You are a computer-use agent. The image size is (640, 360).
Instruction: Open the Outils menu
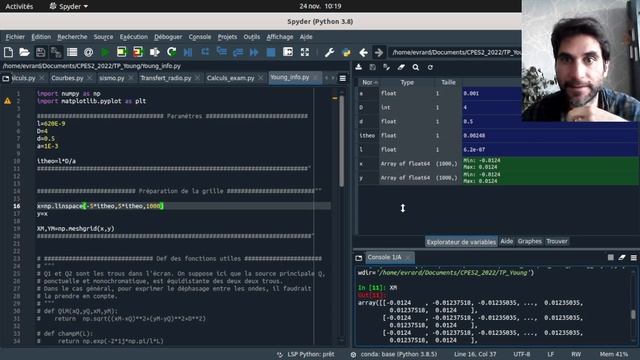[x=251, y=37]
